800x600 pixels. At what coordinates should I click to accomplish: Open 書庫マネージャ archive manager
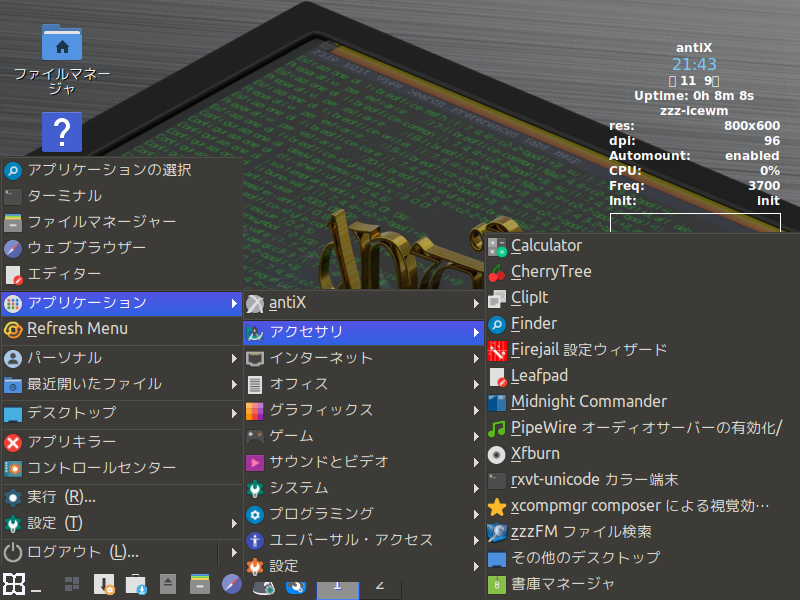pos(642,584)
